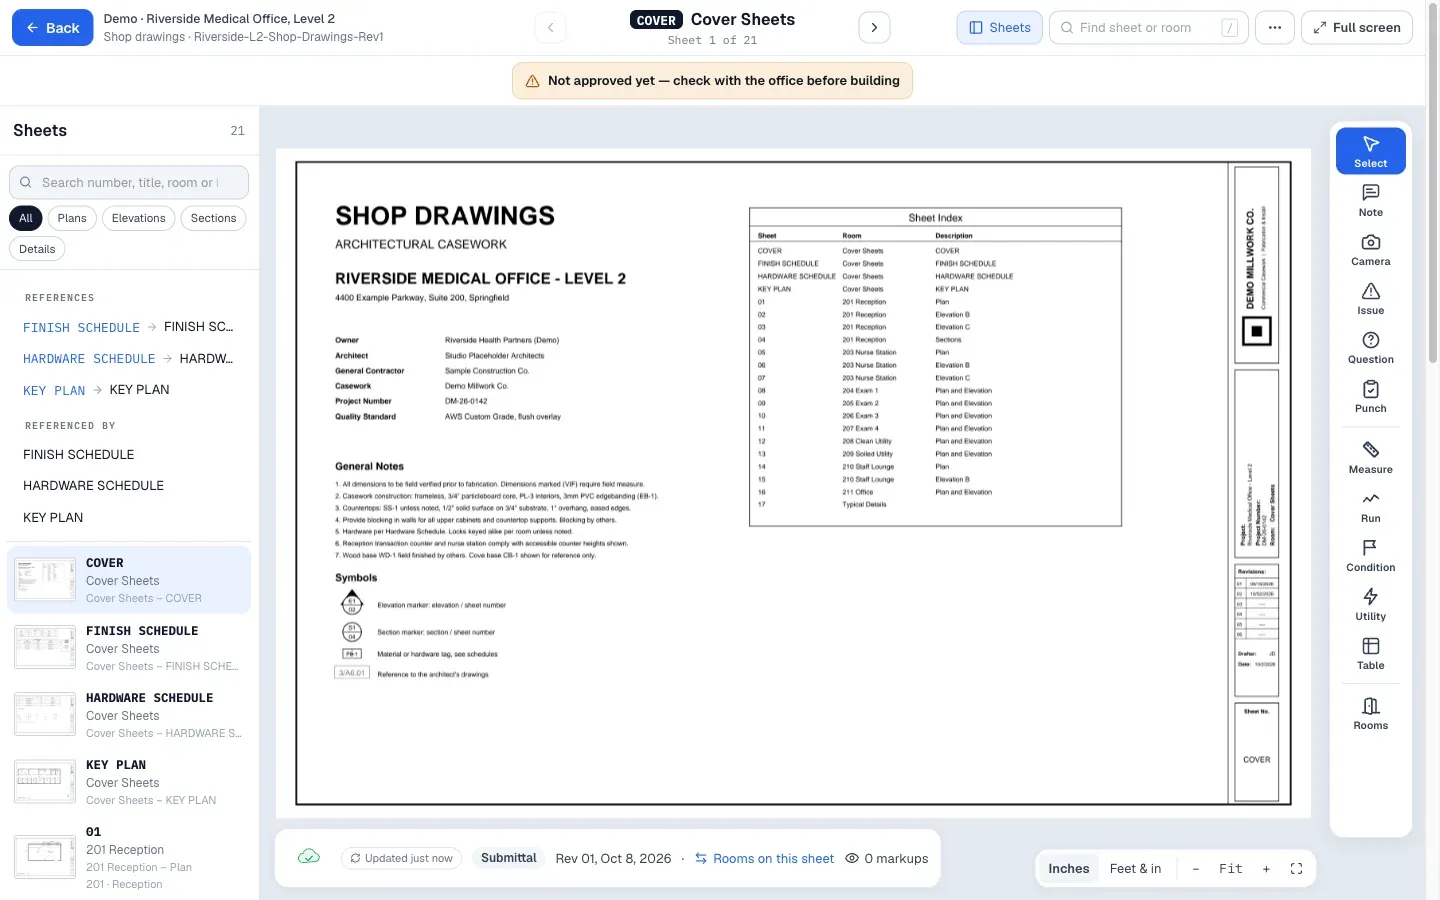Open the more options ellipsis menu

[1274, 28]
